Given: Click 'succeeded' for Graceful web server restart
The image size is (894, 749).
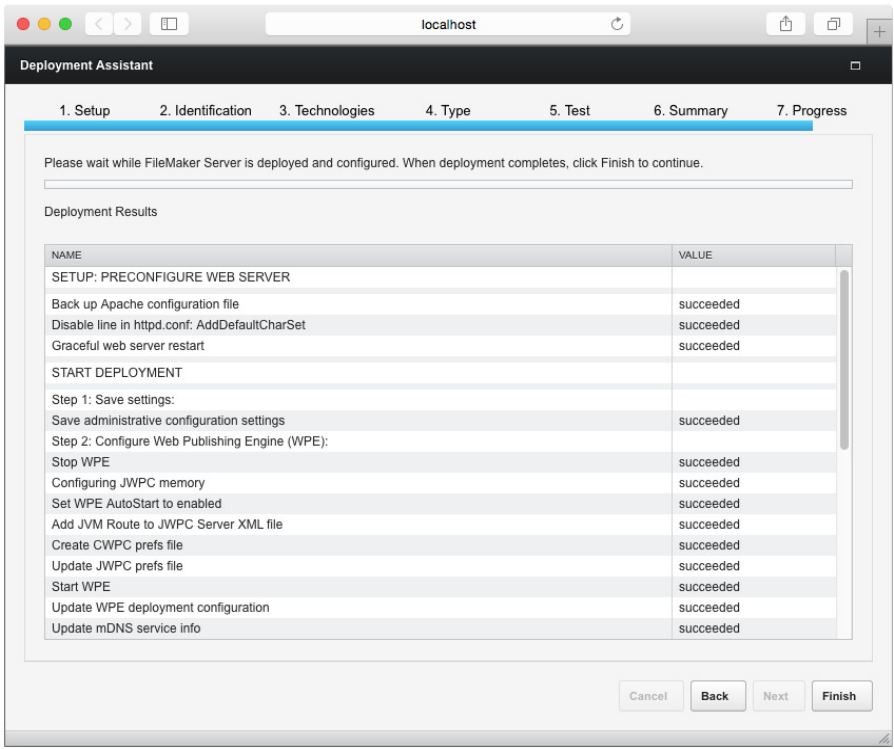Looking at the screenshot, I should pos(709,346).
